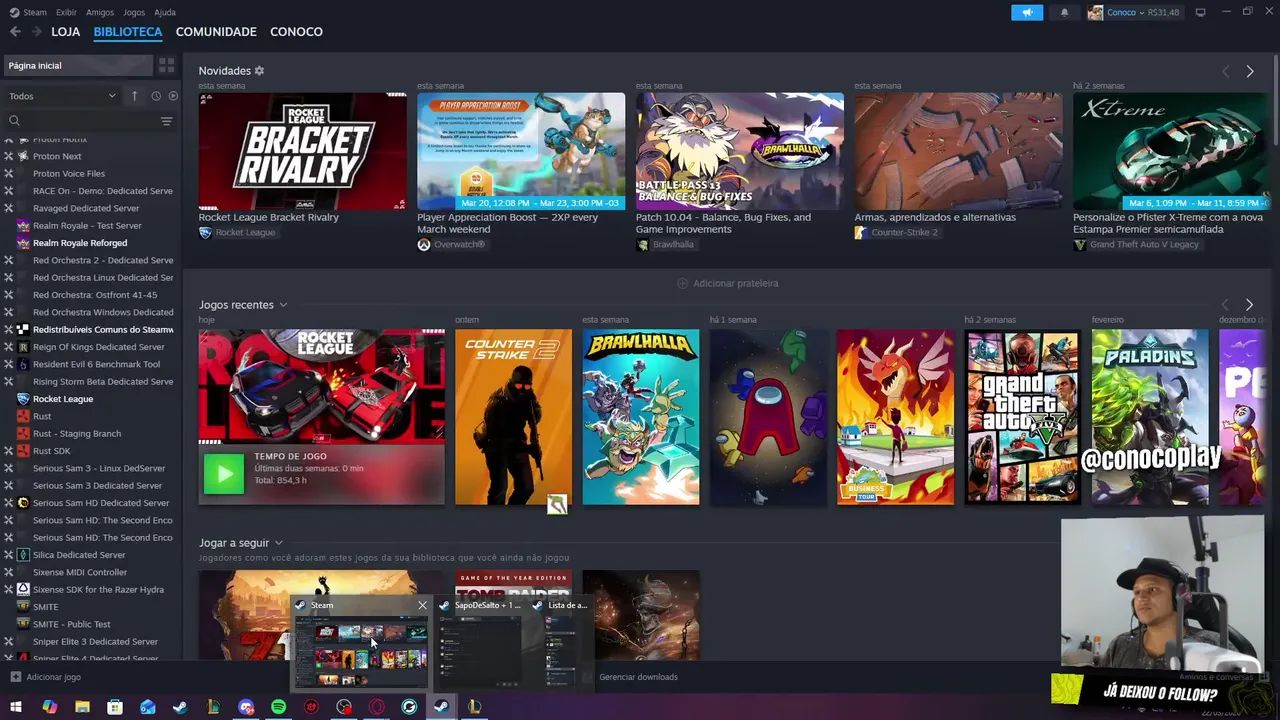The height and width of the screenshot is (720, 1280).
Task: Open the CONOCO profile tab
Action: pyautogui.click(x=296, y=32)
